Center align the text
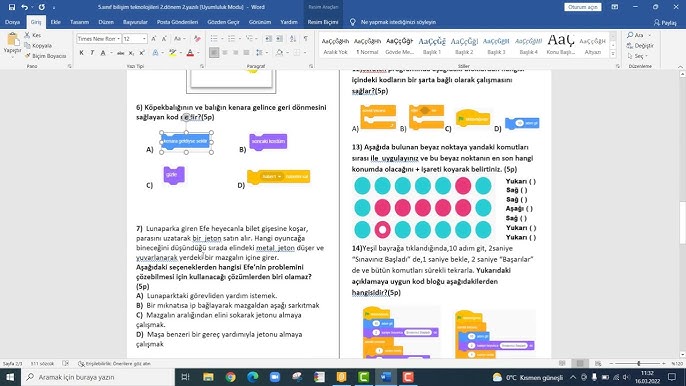This screenshot has width=686, height=386. coord(224,53)
